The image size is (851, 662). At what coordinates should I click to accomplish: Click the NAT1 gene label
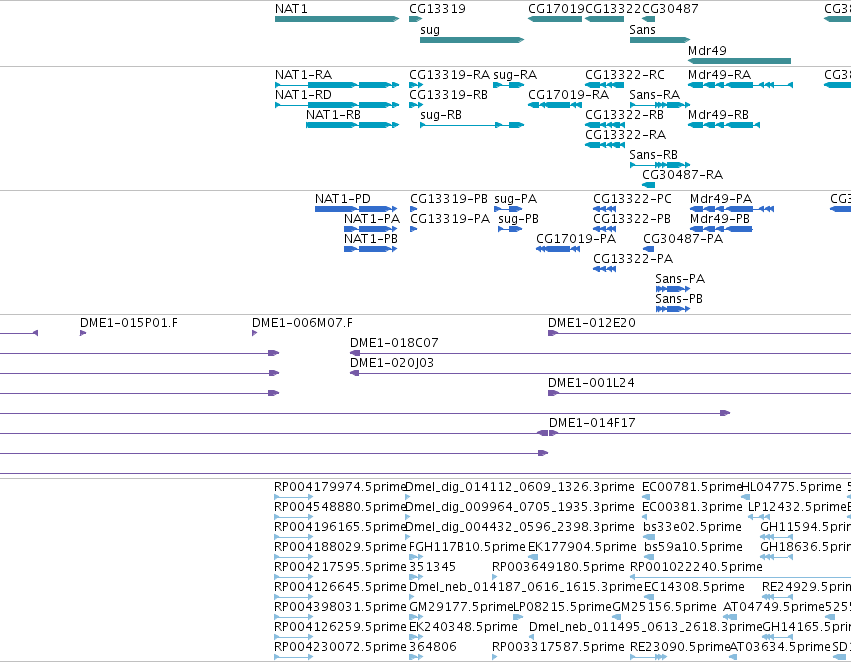291,9
